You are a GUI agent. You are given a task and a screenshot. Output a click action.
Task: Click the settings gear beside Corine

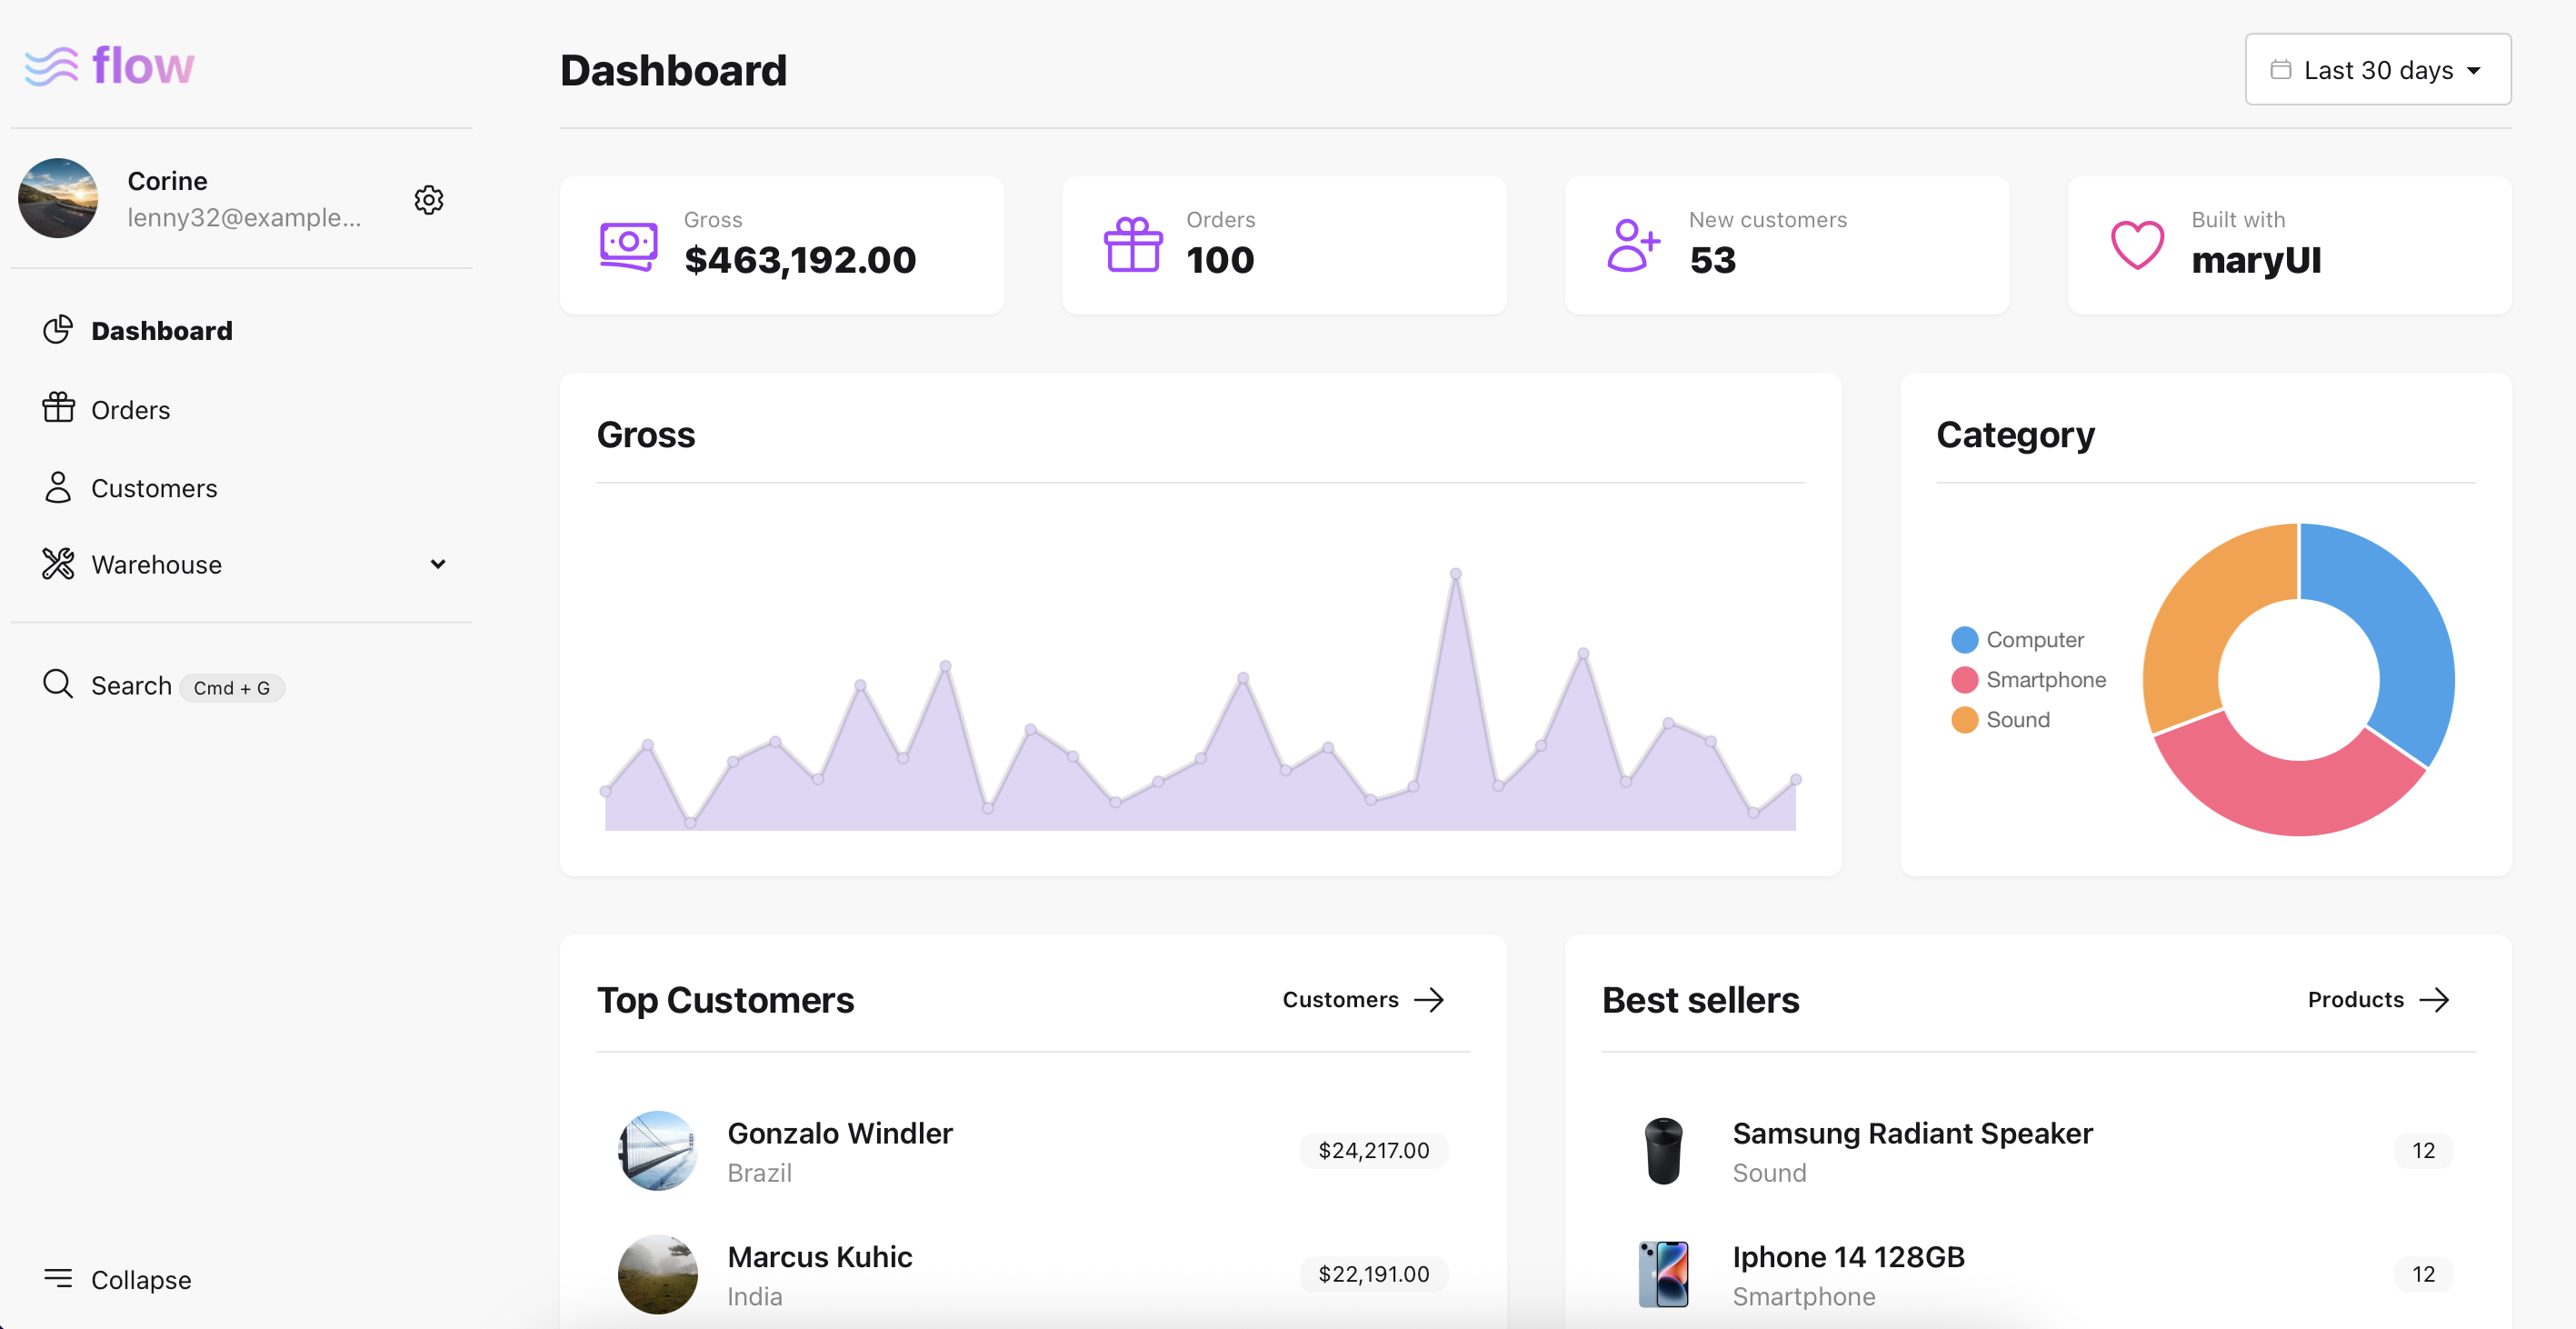429,200
